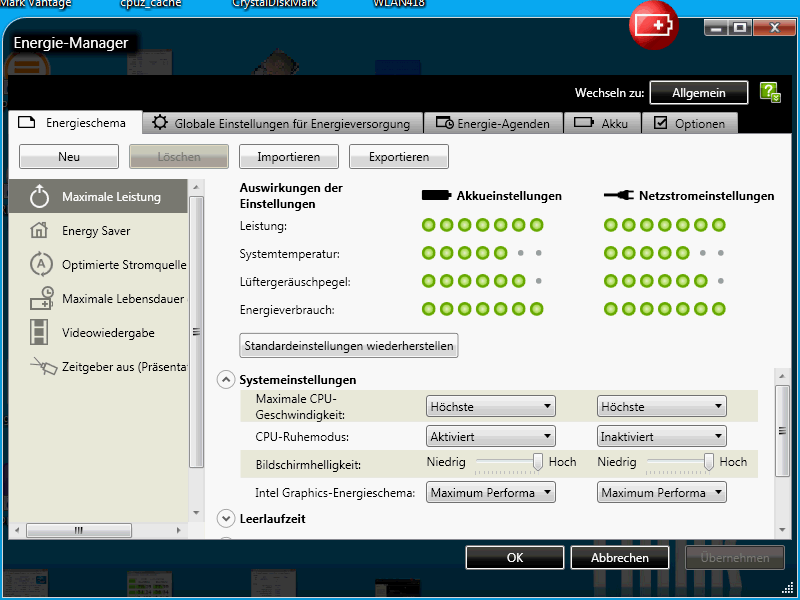Open battery Intel Graphics-Energieschema dropdown
This screenshot has width=800, height=600.
[491, 493]
